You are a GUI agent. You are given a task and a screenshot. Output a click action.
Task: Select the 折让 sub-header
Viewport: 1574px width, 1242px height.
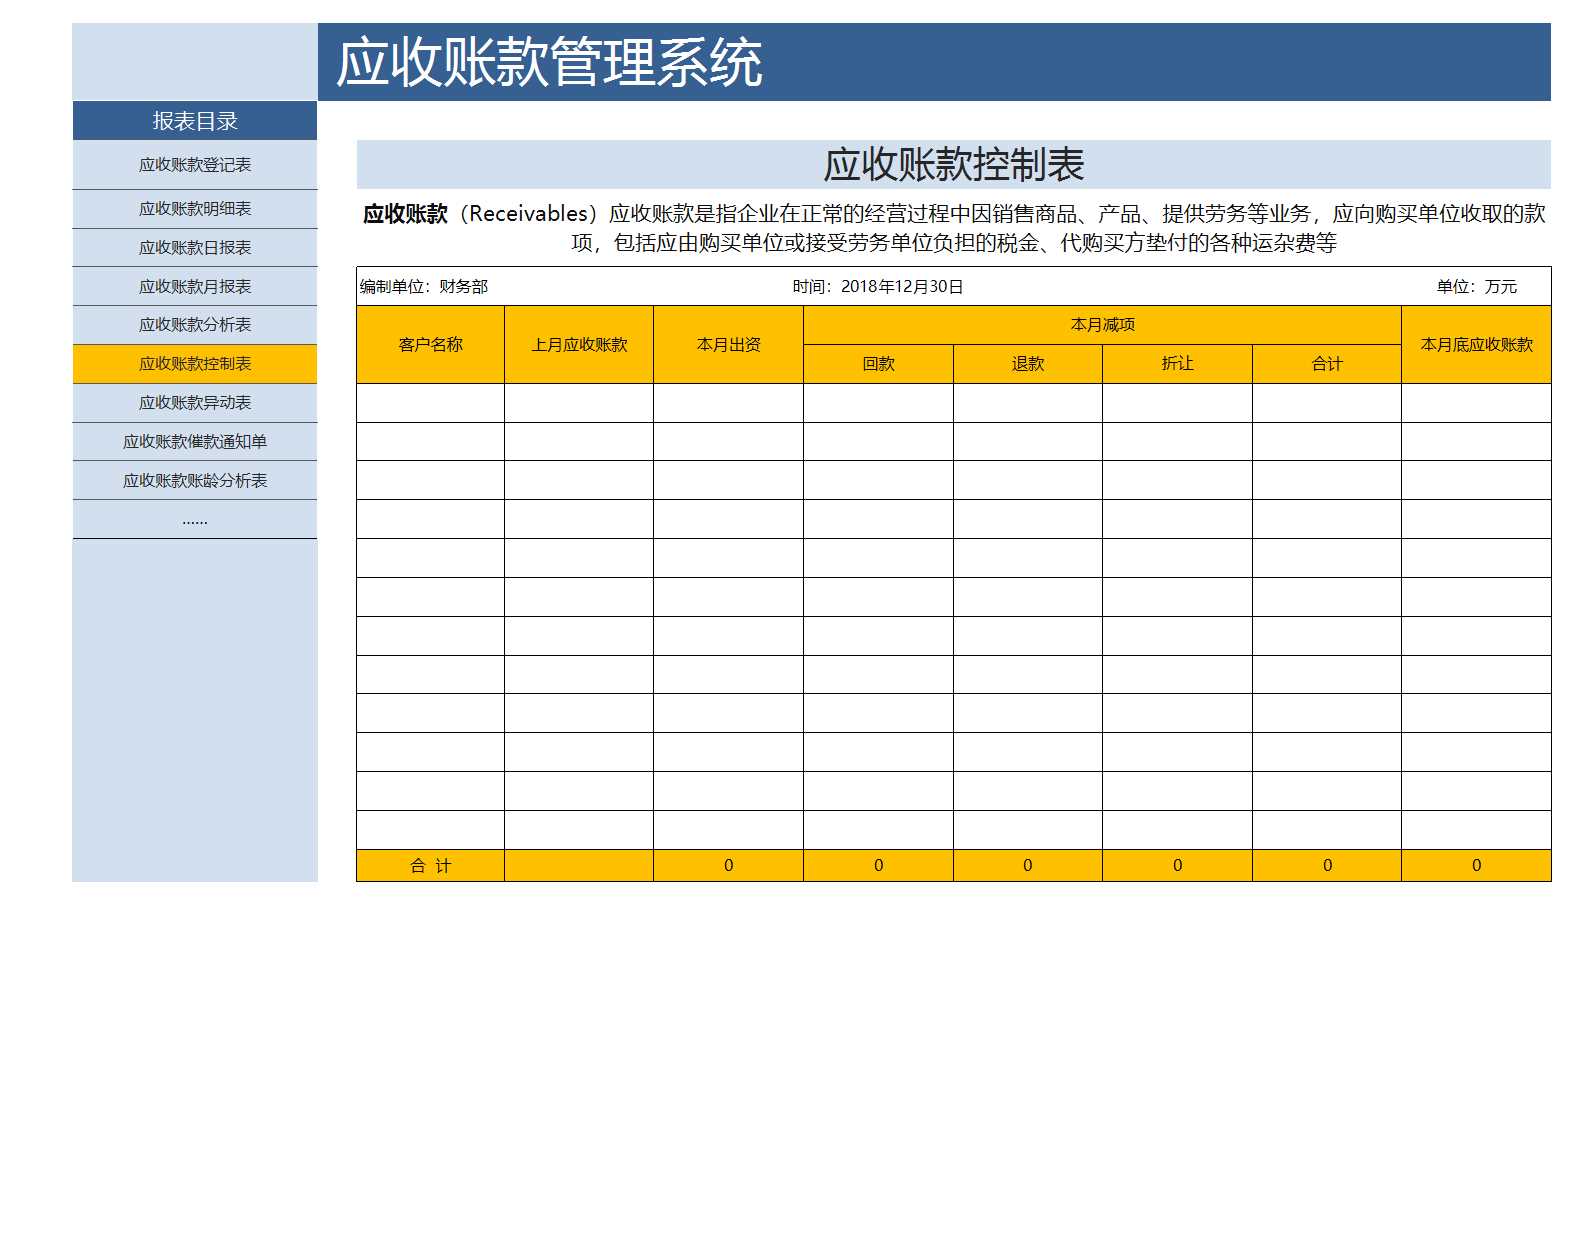point(1178,364)
